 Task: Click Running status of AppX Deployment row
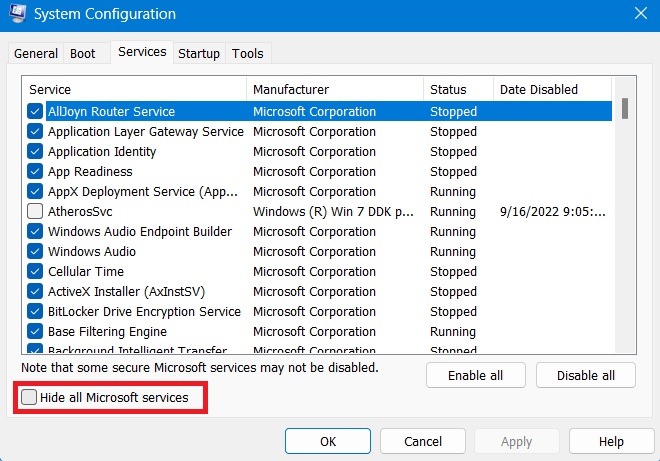pyautogui.click(x=453, y=192)
